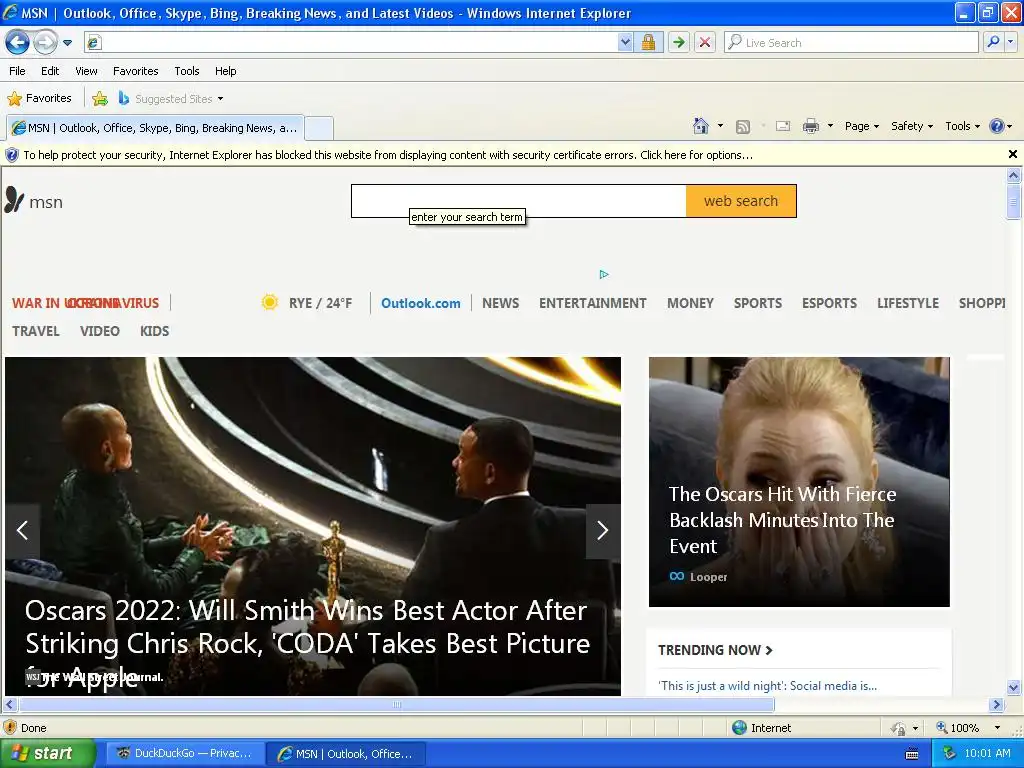
Task: Open the Oscars 2022 Will Smith headline
Action: (x=307, y=643)
